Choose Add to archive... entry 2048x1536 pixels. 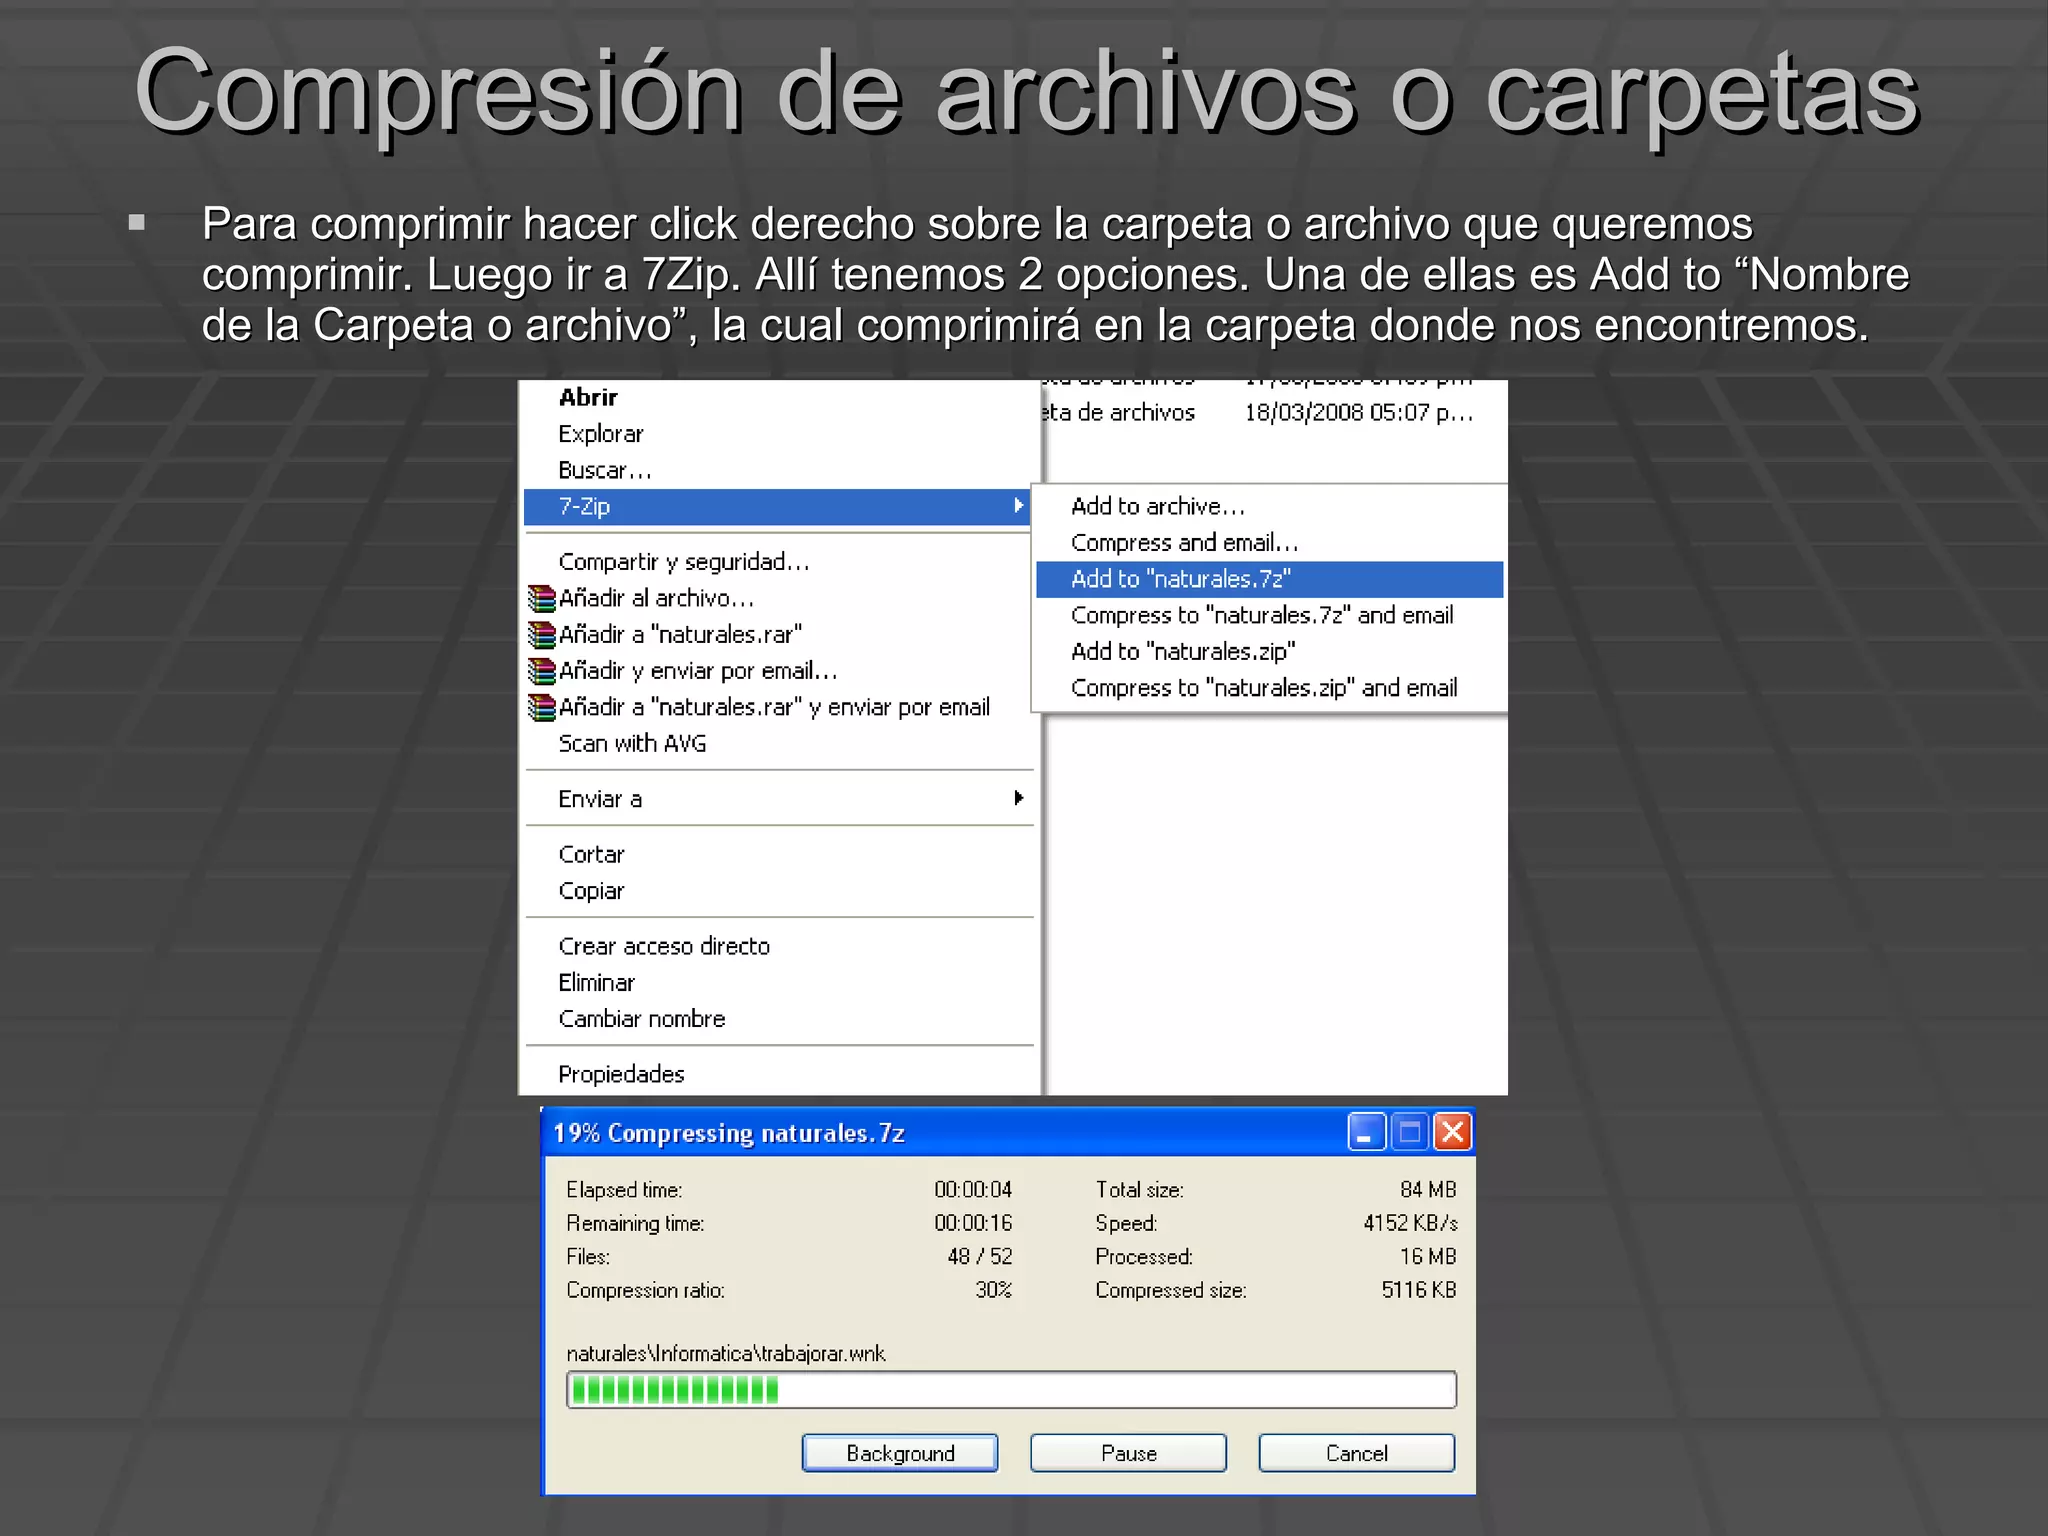pyautogui.click(x=1157, y=506)
